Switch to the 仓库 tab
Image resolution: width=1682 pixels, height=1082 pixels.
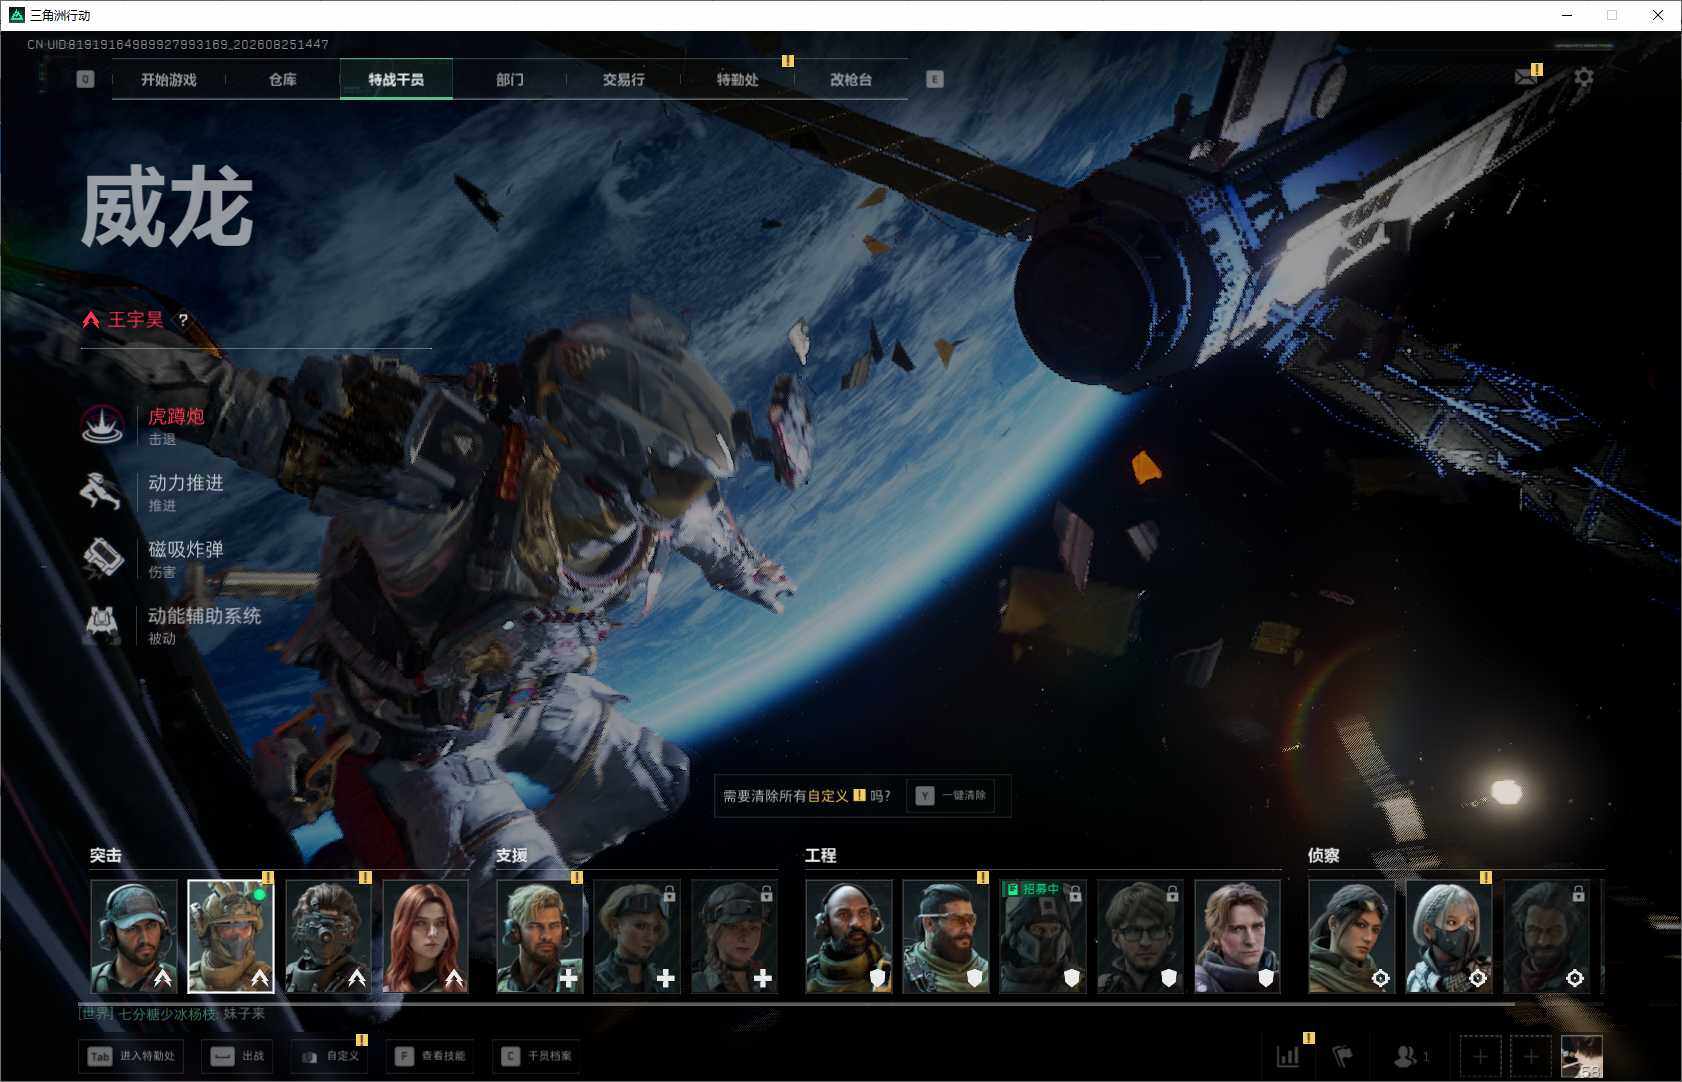click(283, 79)
